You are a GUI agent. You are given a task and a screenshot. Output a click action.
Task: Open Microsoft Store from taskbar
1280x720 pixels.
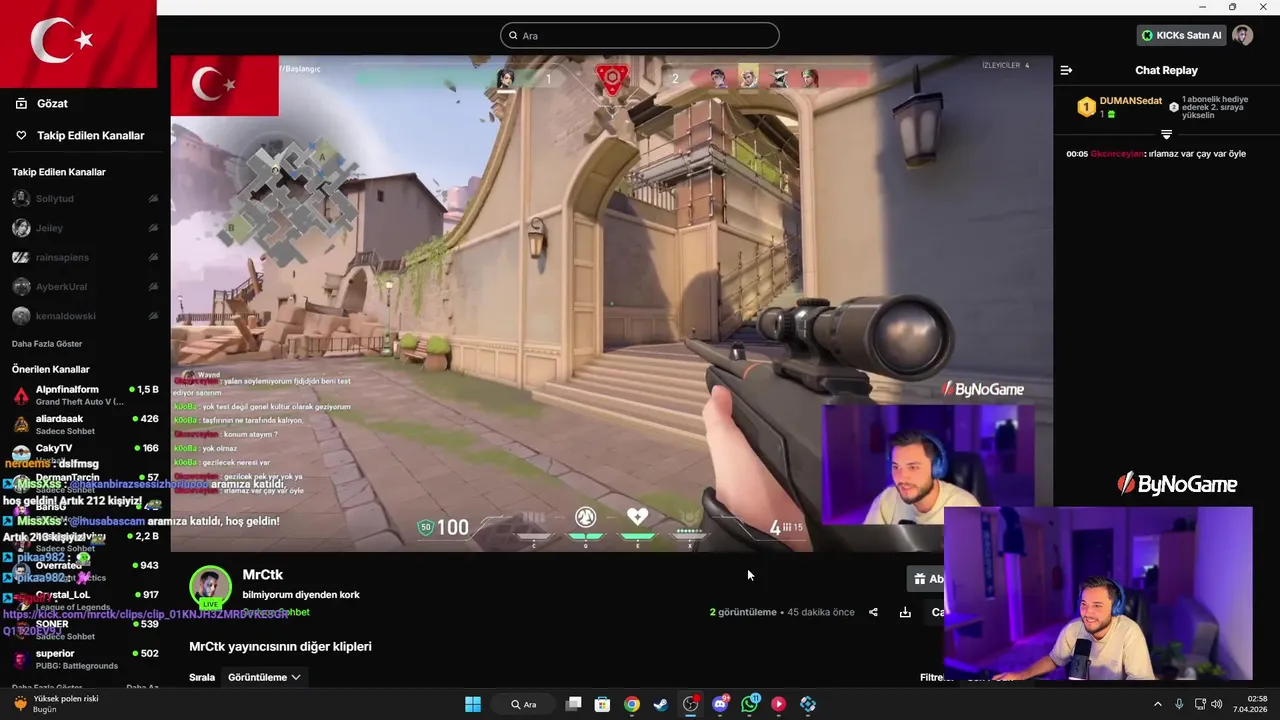pyautogui.click(x=602, y=704)
